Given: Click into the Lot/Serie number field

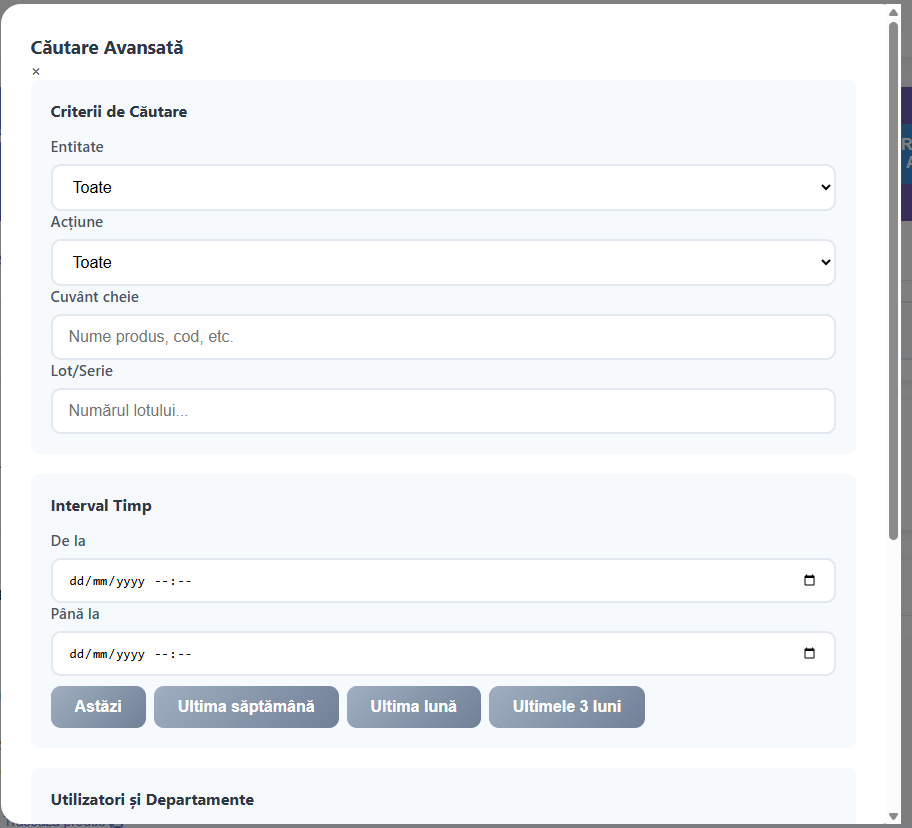Looking at the screenshot, I should 443,411.
